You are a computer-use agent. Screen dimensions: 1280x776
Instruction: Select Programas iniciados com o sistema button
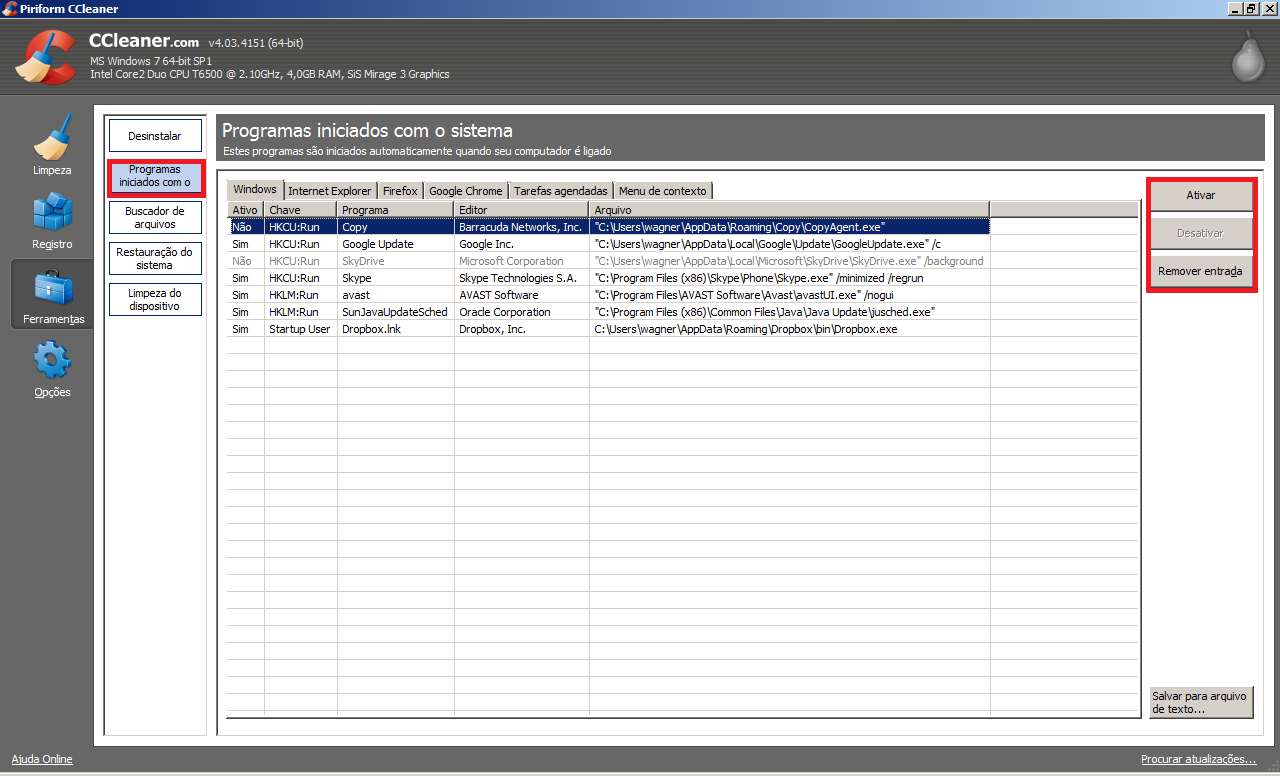point(155,177)
